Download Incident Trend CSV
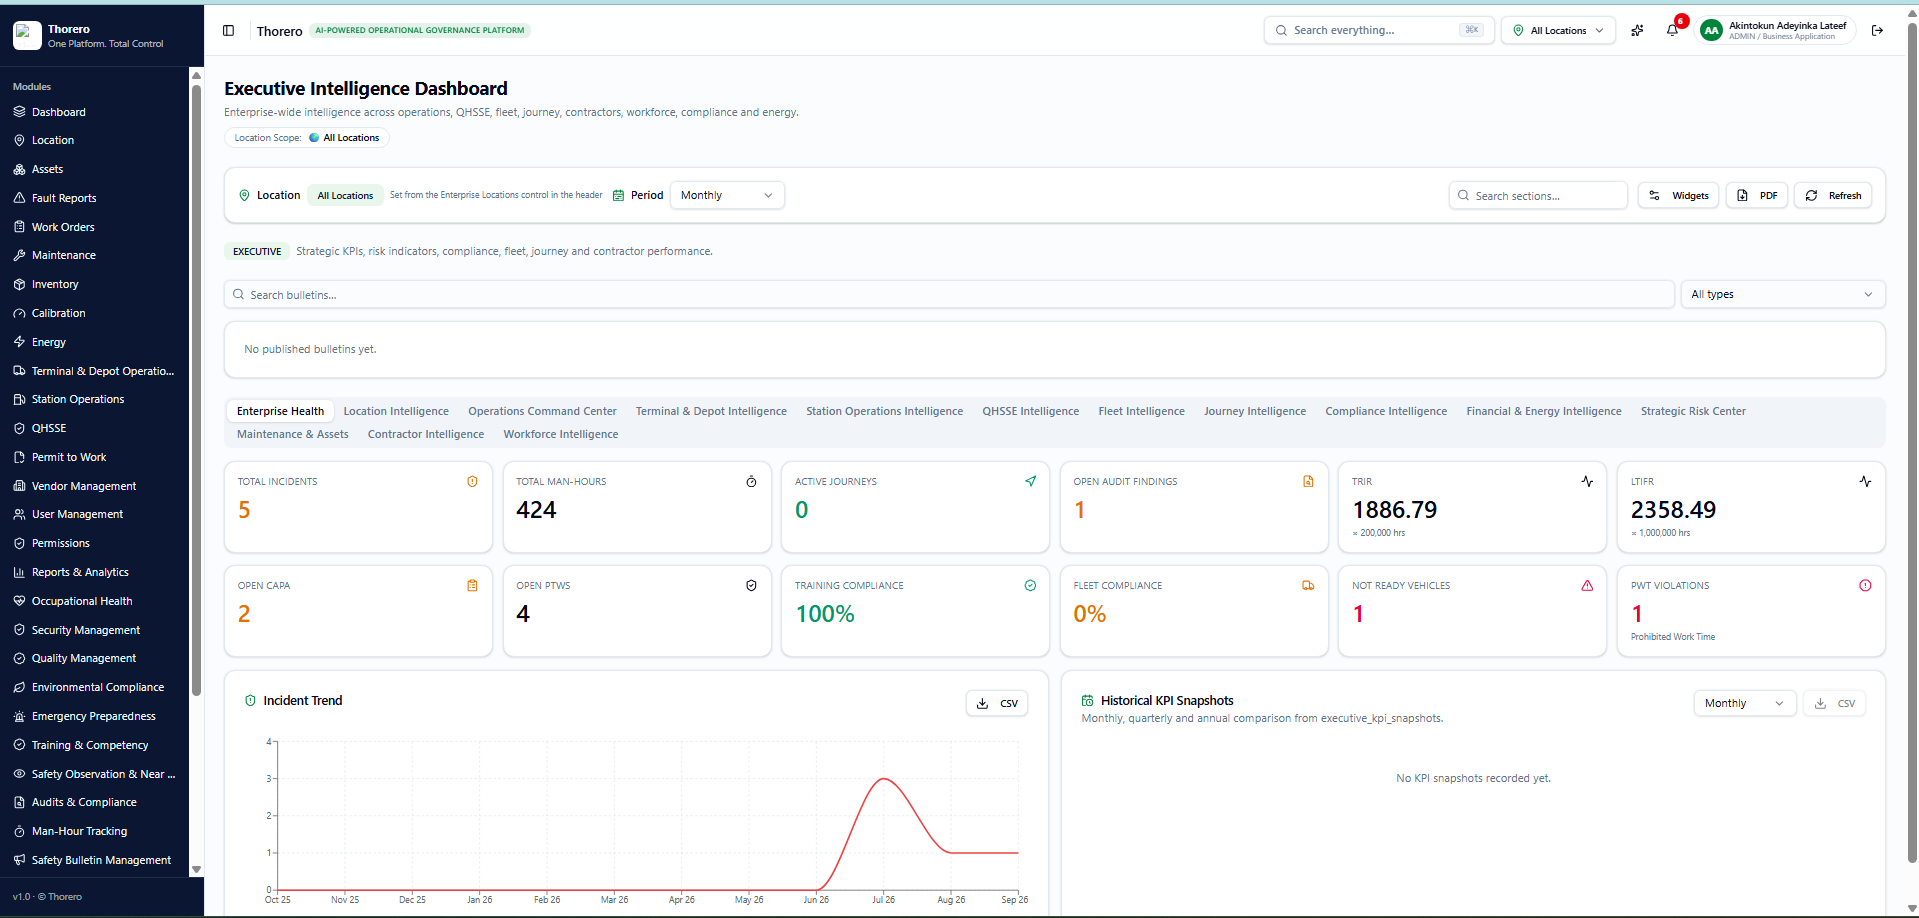The image size is (1919, 918). 997,703
